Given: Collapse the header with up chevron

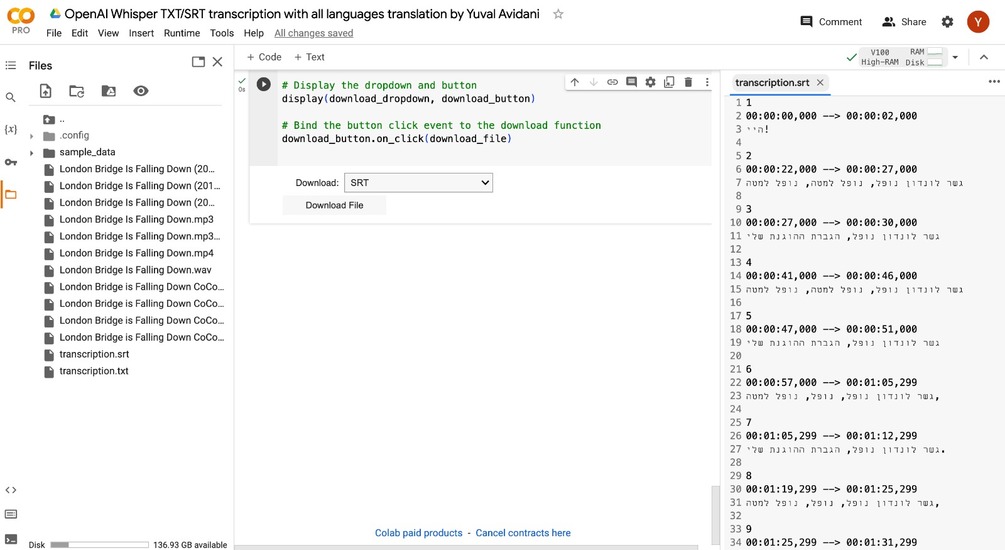Looking at the screenshot, I should click(984, 57).
